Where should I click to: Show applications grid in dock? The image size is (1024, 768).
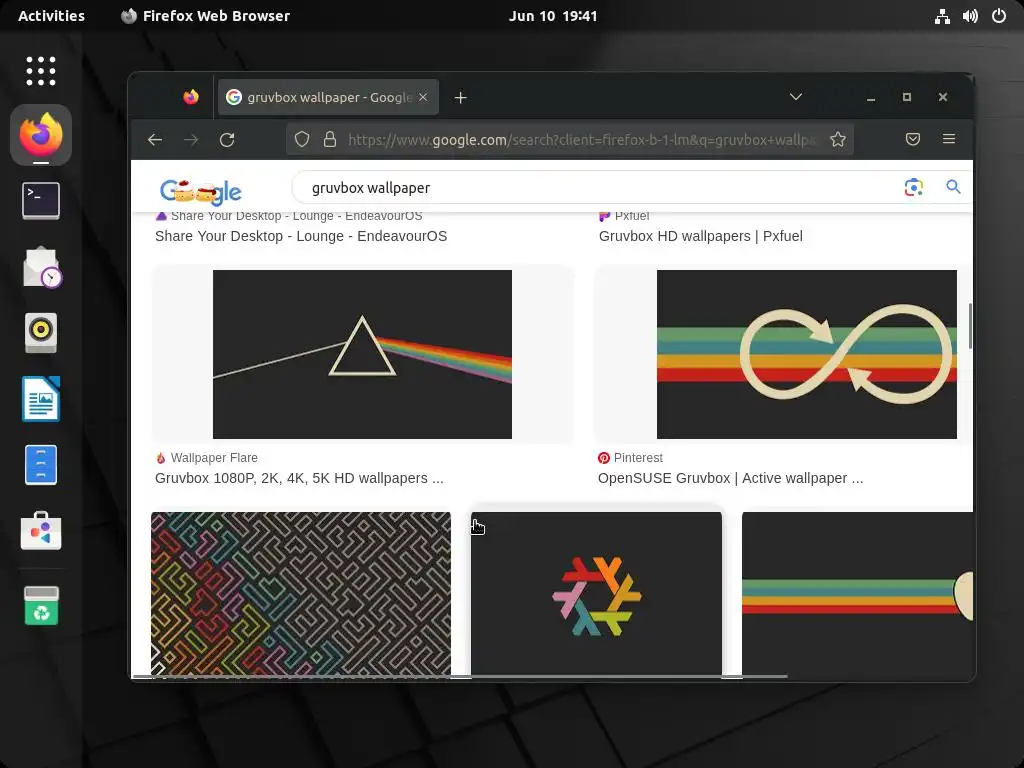(40, 71)
